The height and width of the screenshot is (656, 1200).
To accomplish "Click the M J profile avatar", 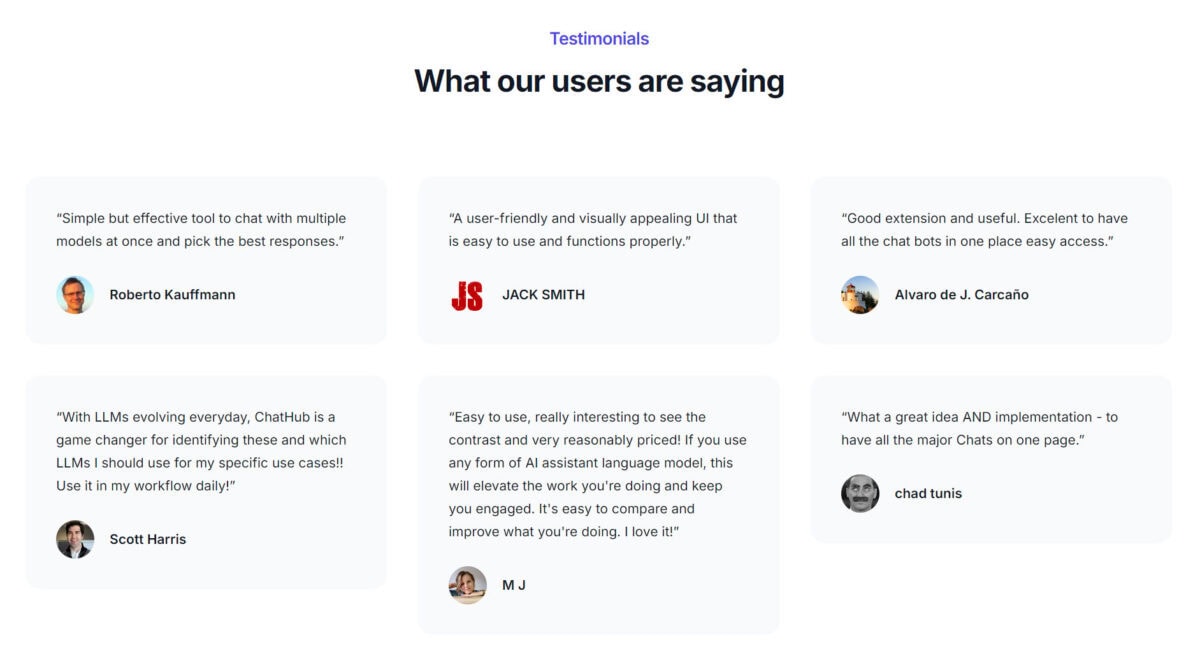I will [467, 585].
